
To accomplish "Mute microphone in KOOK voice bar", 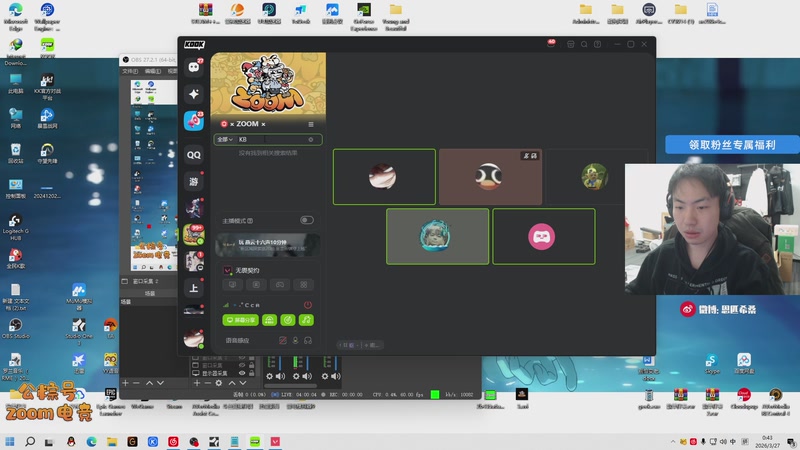I will [295, 340].
